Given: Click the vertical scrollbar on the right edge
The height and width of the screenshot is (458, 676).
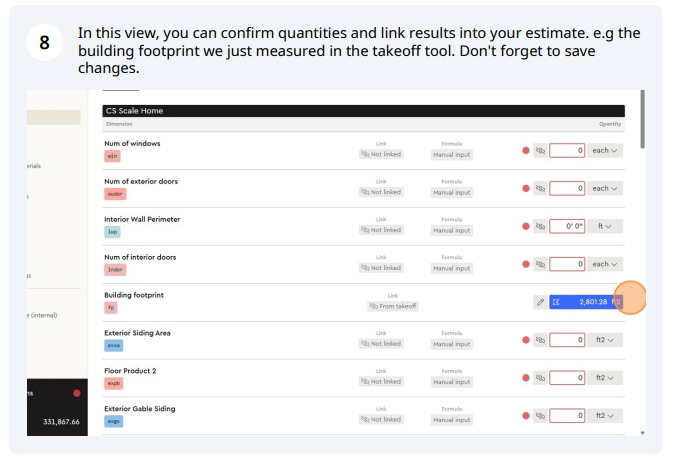Looking at the screenshot, I should (x=642, y=119).
